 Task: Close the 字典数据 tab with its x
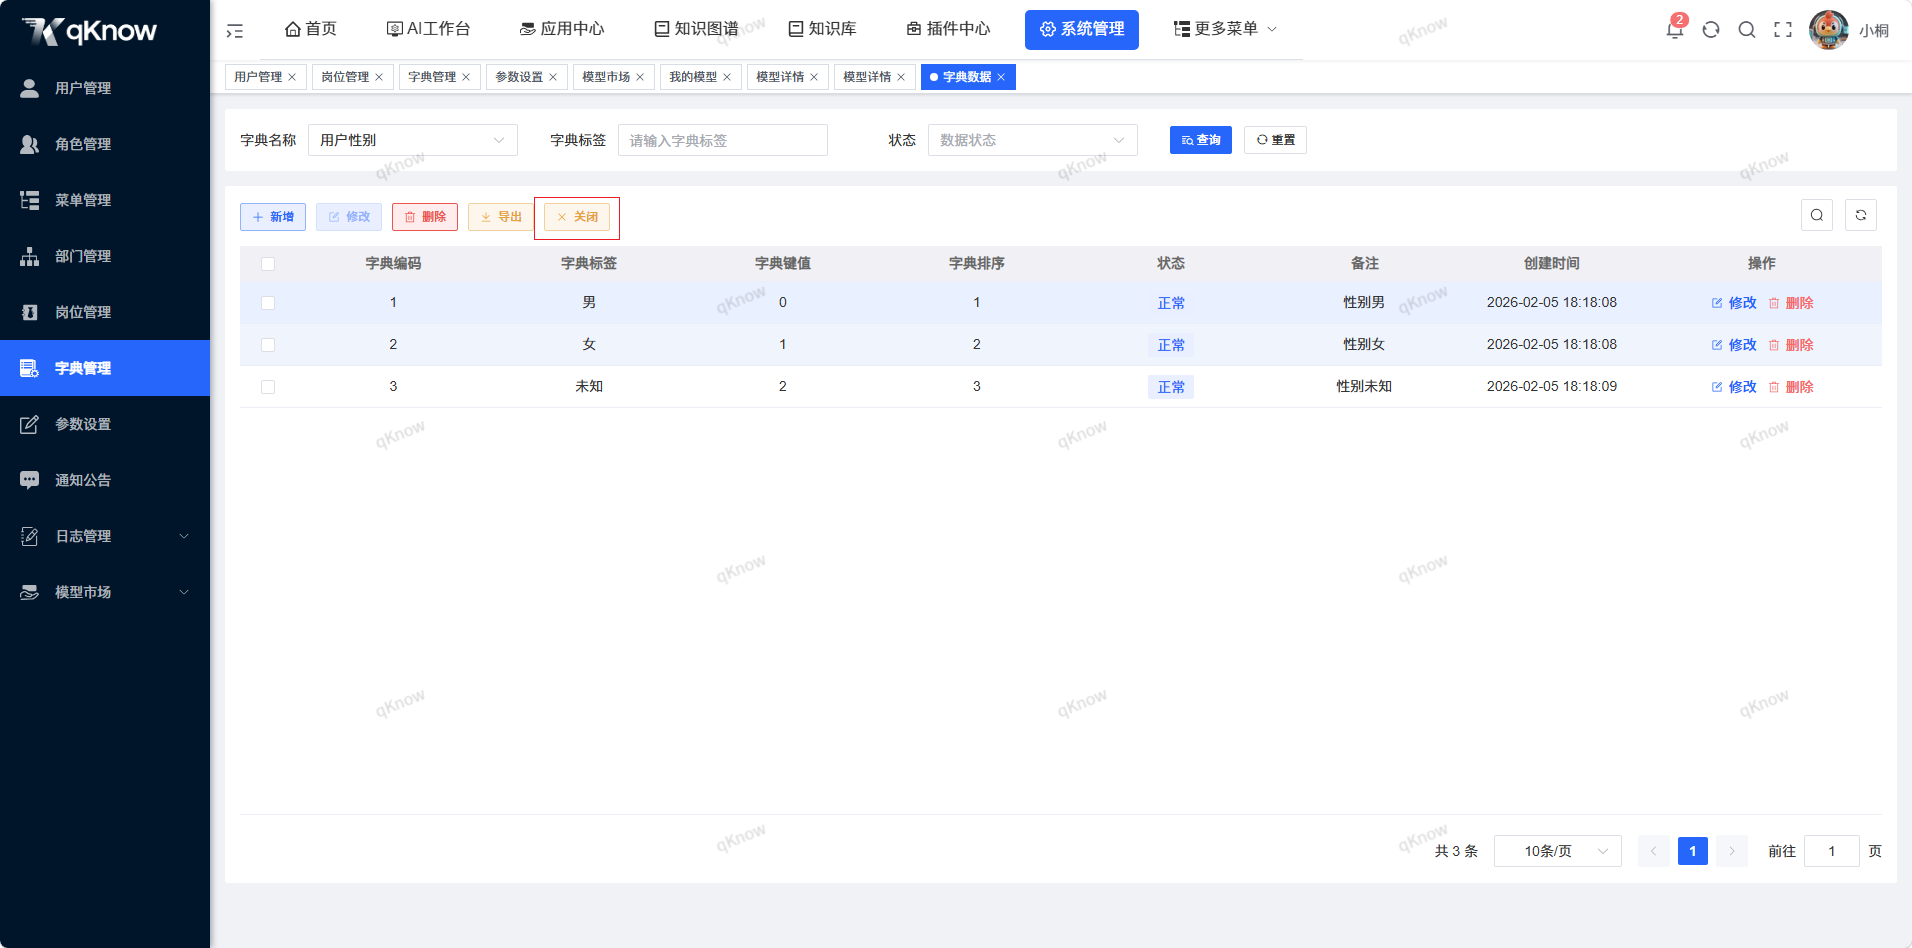pos(1001,77)
